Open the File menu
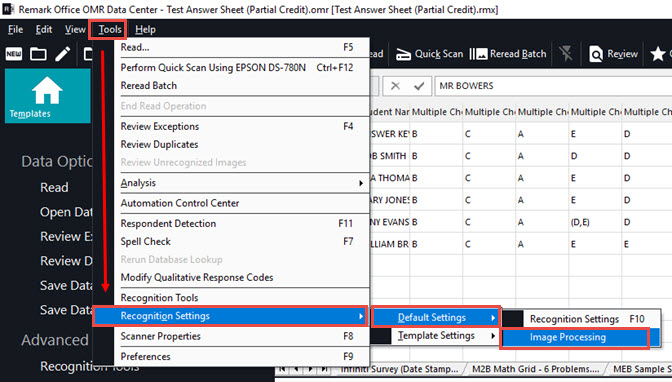Screen dimensions: 672x382 tap(15, 30)
